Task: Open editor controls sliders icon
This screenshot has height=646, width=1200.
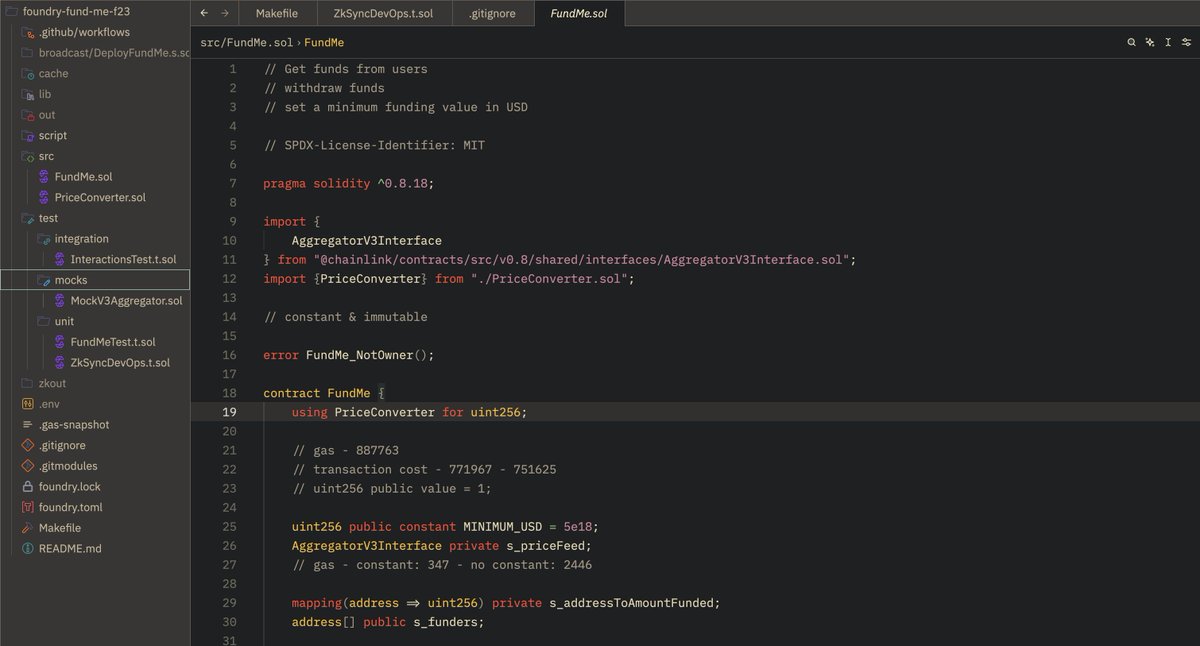Action: pyautogui.click(x=1186, y=42)
